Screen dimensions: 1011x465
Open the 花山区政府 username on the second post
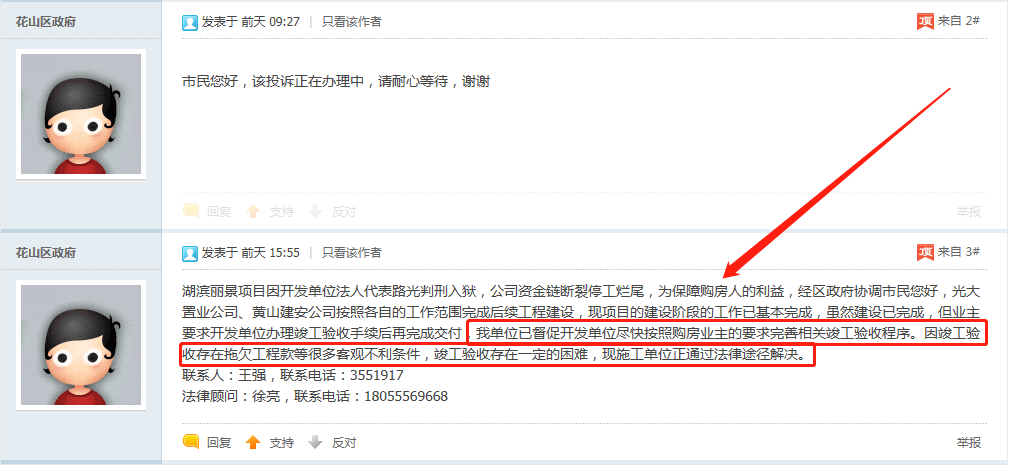tap(46, 253)
